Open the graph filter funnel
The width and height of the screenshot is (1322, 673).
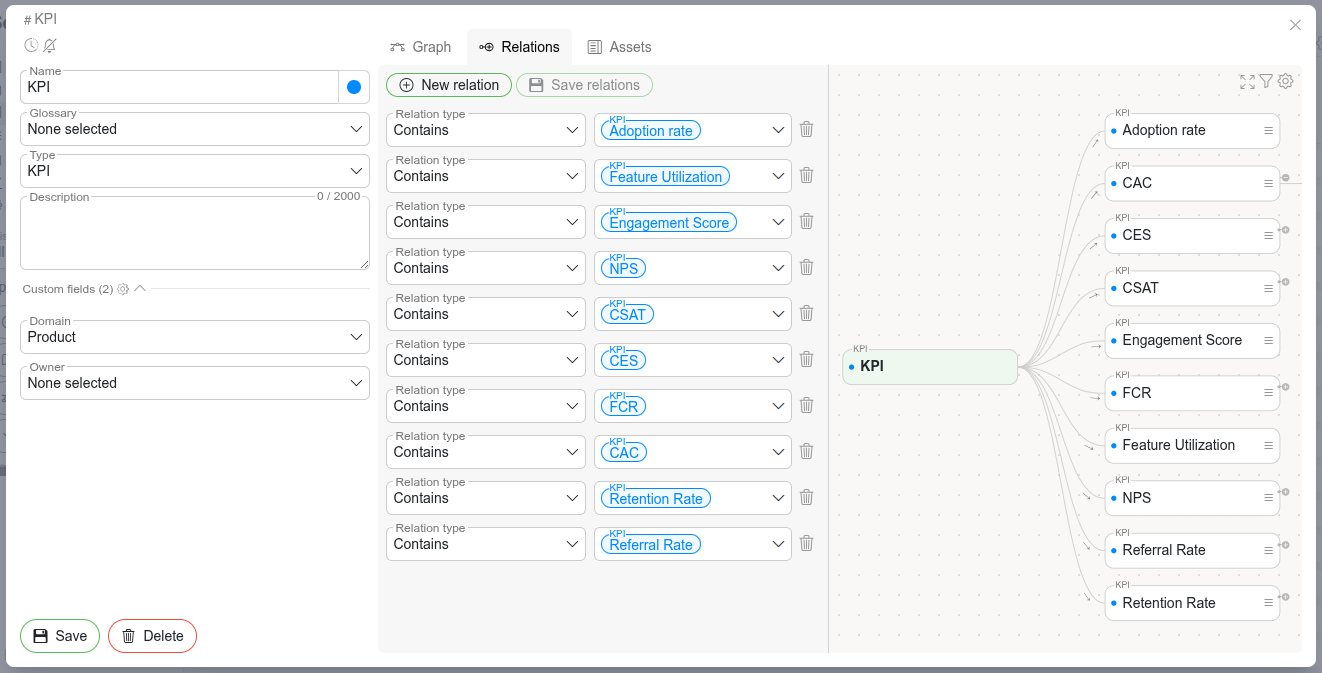coord(1266,82)
